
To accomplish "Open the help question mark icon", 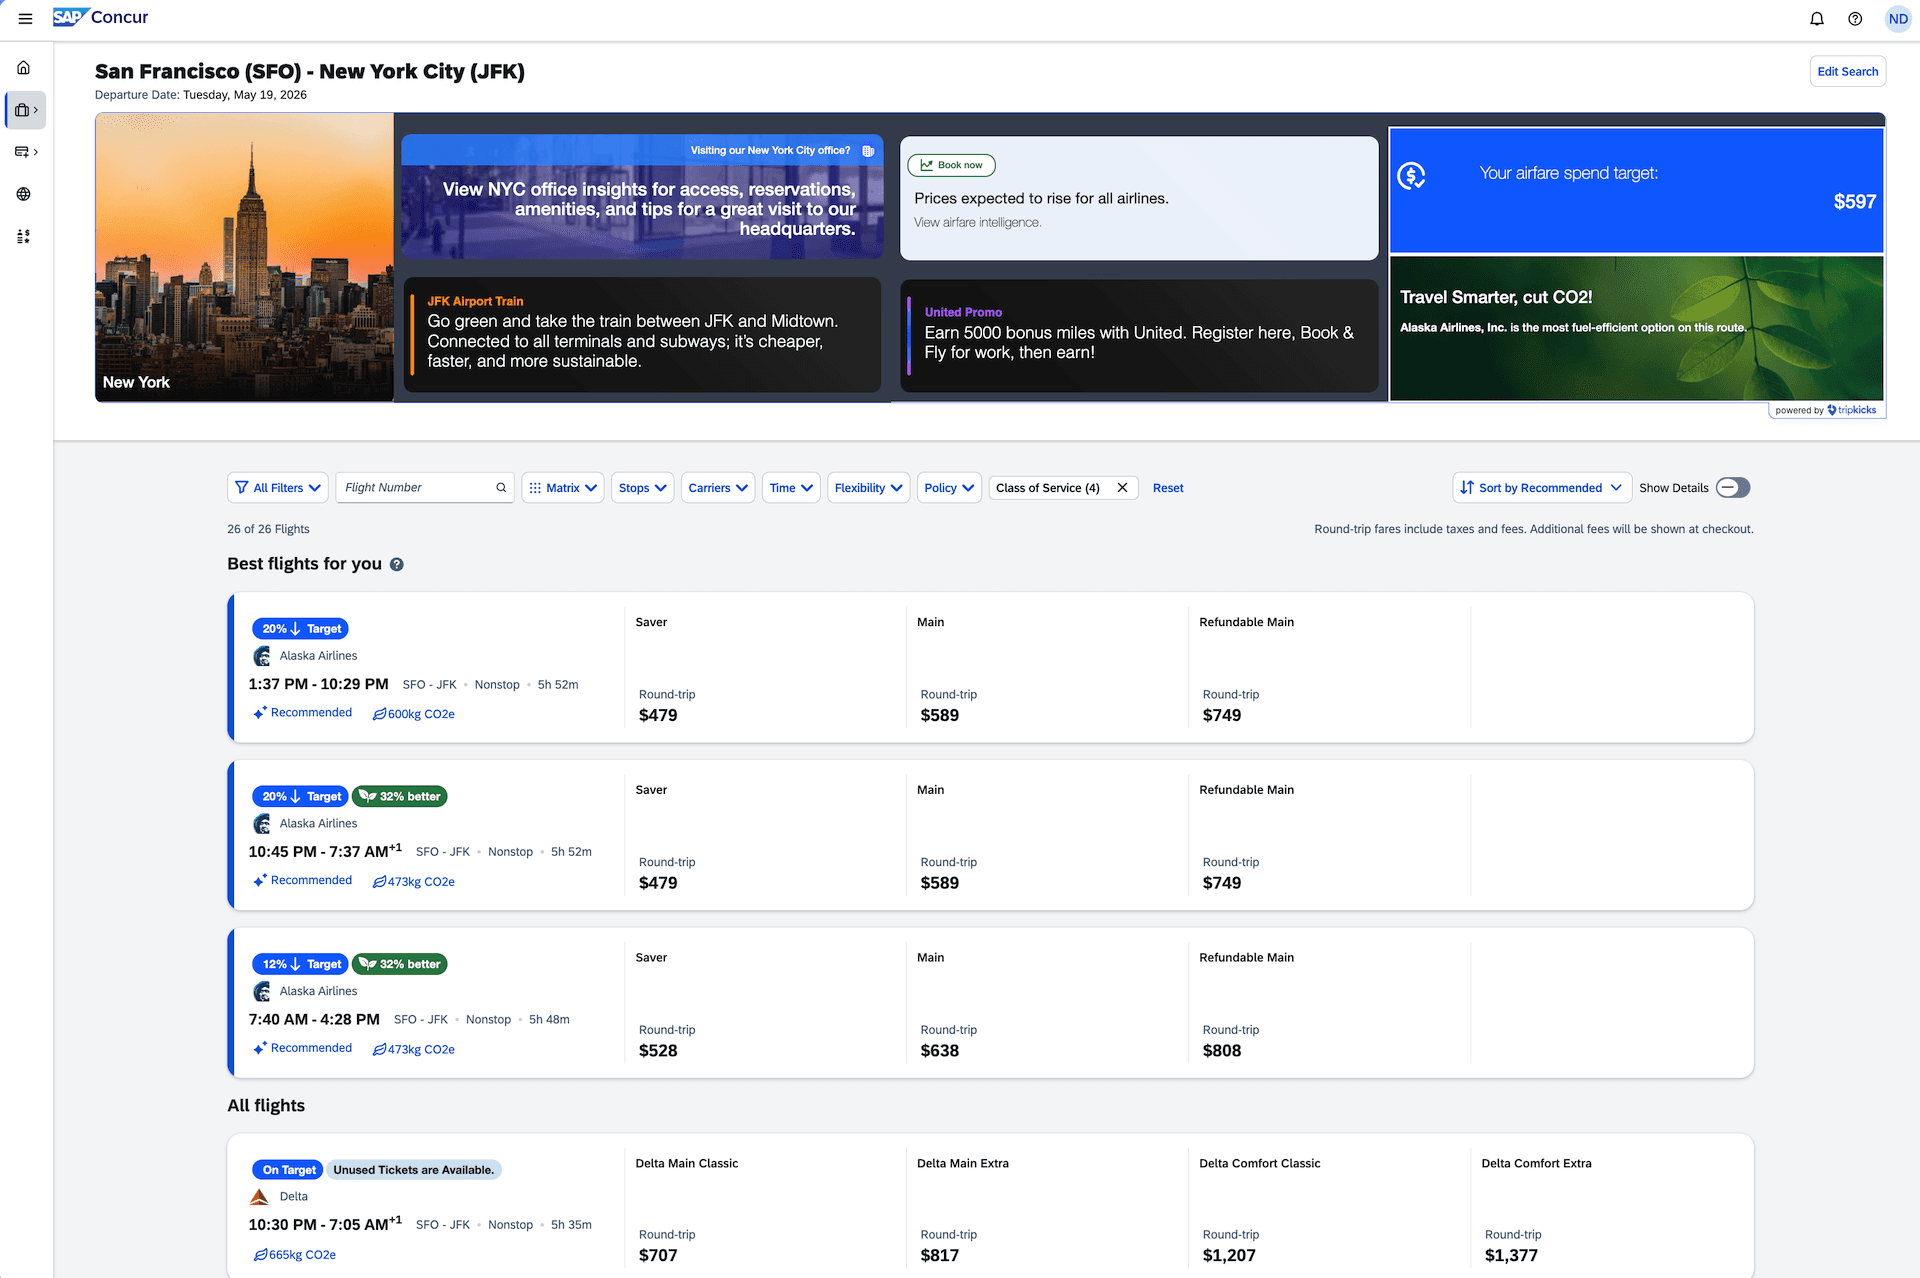I will click(1855, 18).
